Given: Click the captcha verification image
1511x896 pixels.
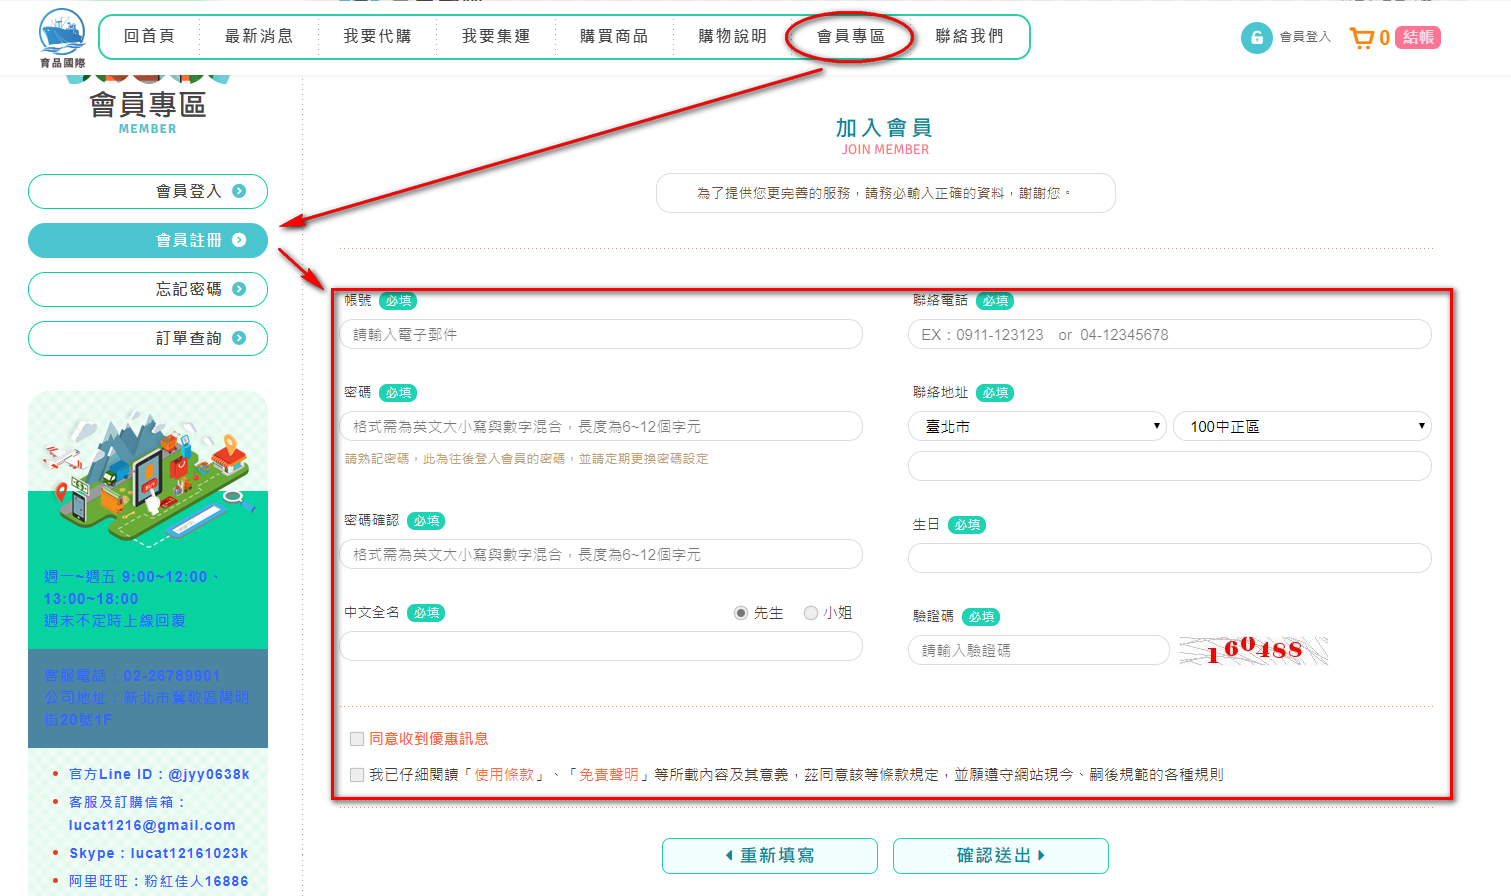Looking at the screenshot, I should point(1253,651).
